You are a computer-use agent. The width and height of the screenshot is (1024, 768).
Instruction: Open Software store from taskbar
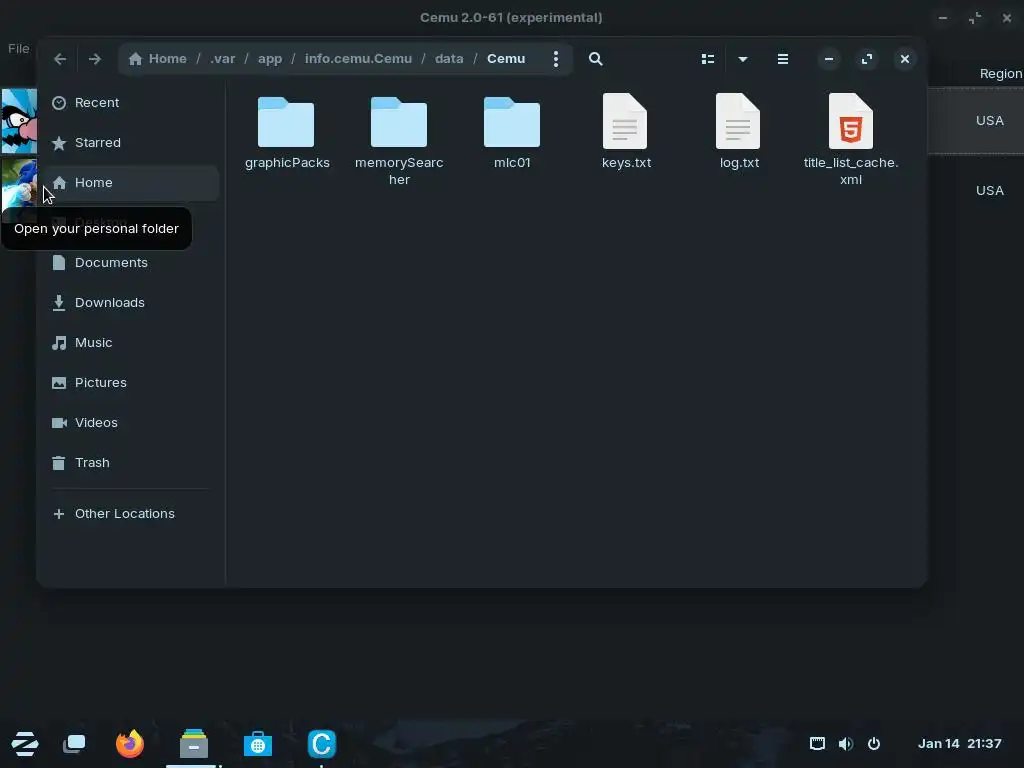click(258, 744)
